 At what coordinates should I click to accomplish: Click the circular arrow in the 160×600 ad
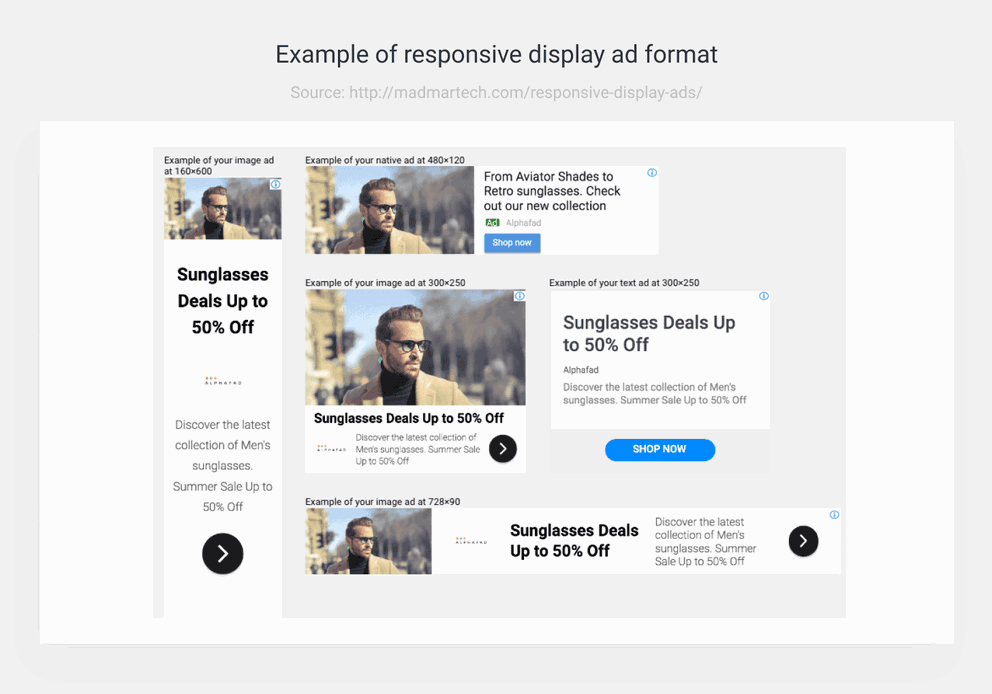(x=222, y=554)
